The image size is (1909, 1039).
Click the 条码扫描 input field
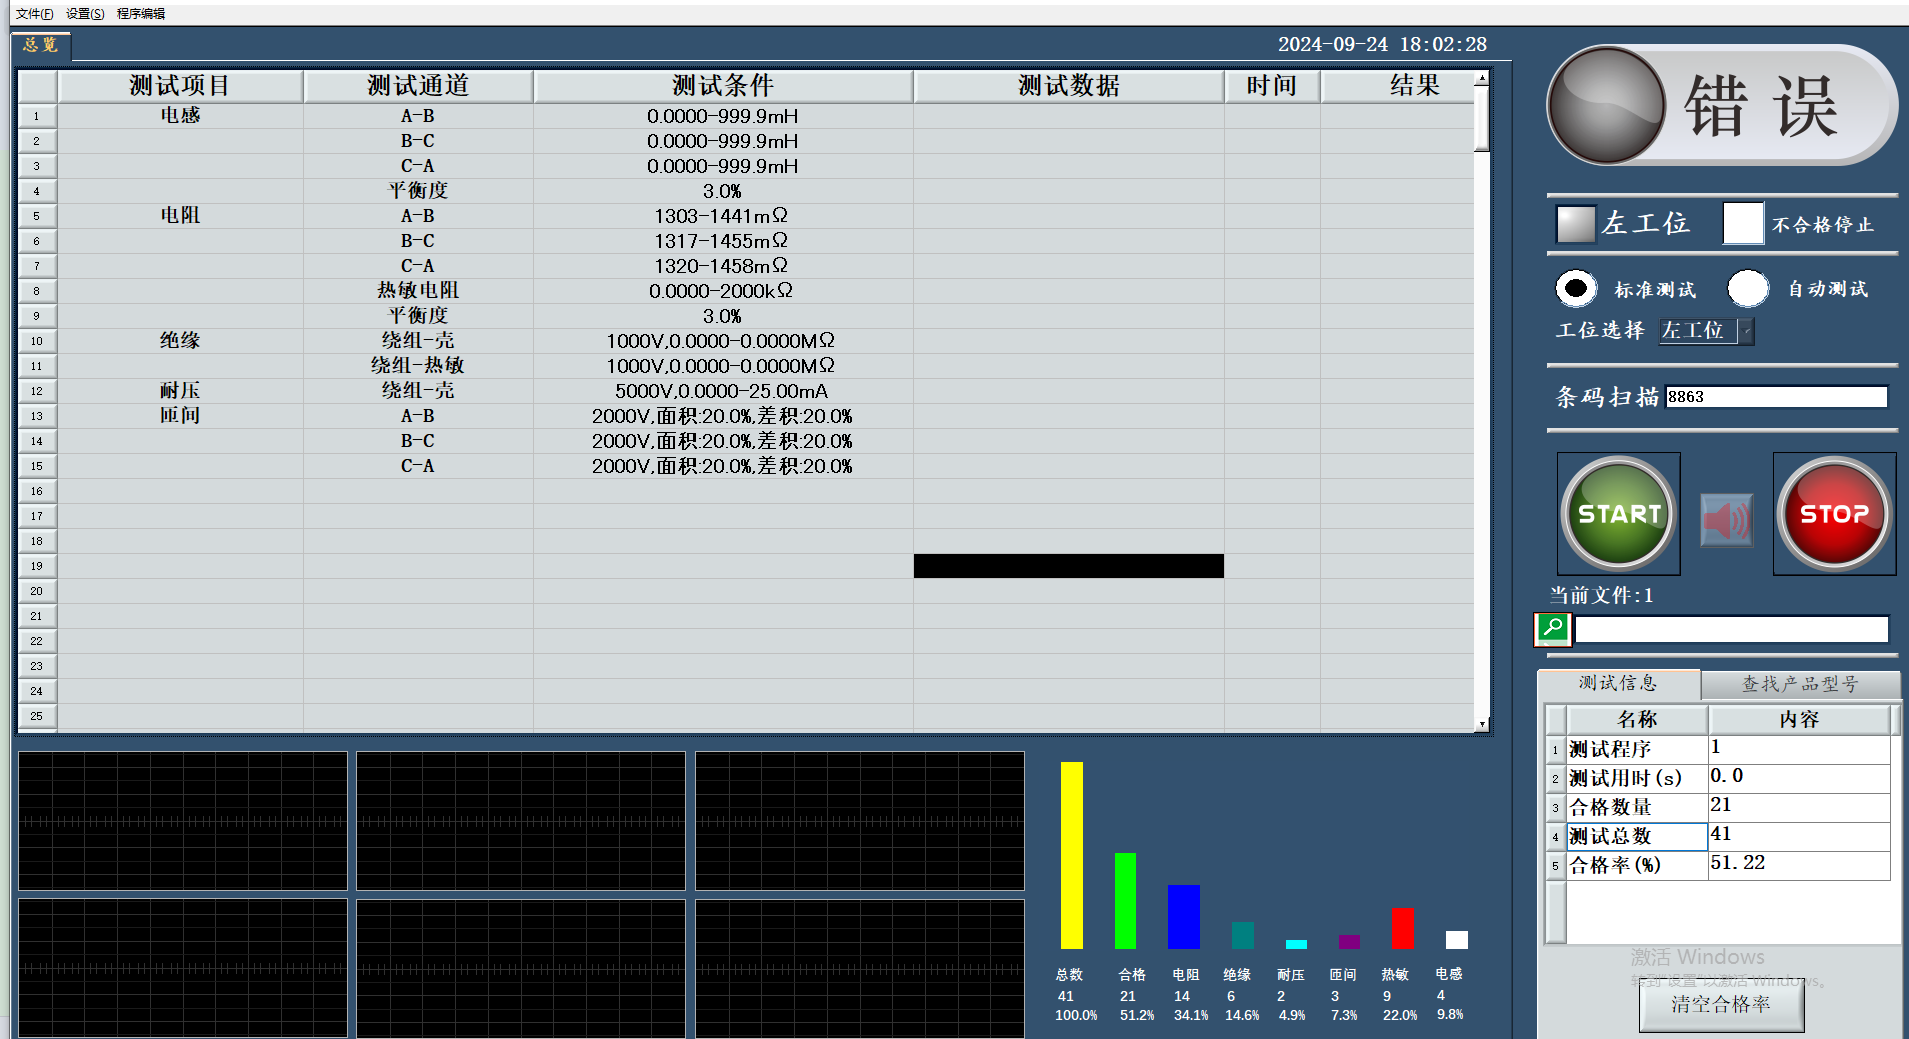(1776, 397)
